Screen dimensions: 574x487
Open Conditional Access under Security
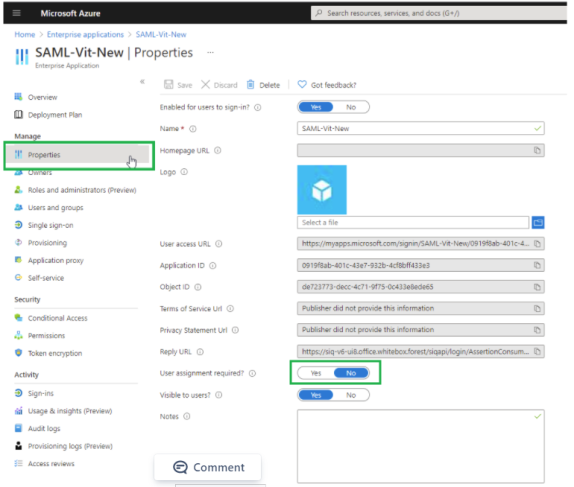pos(51,318)
